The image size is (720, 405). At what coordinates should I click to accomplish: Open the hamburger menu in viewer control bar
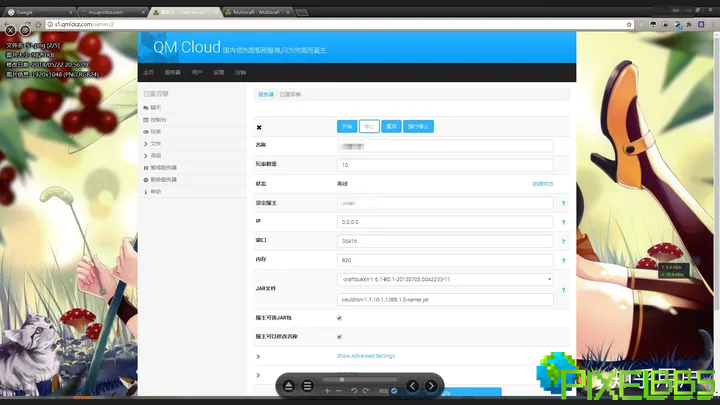(x=307, y=386)
